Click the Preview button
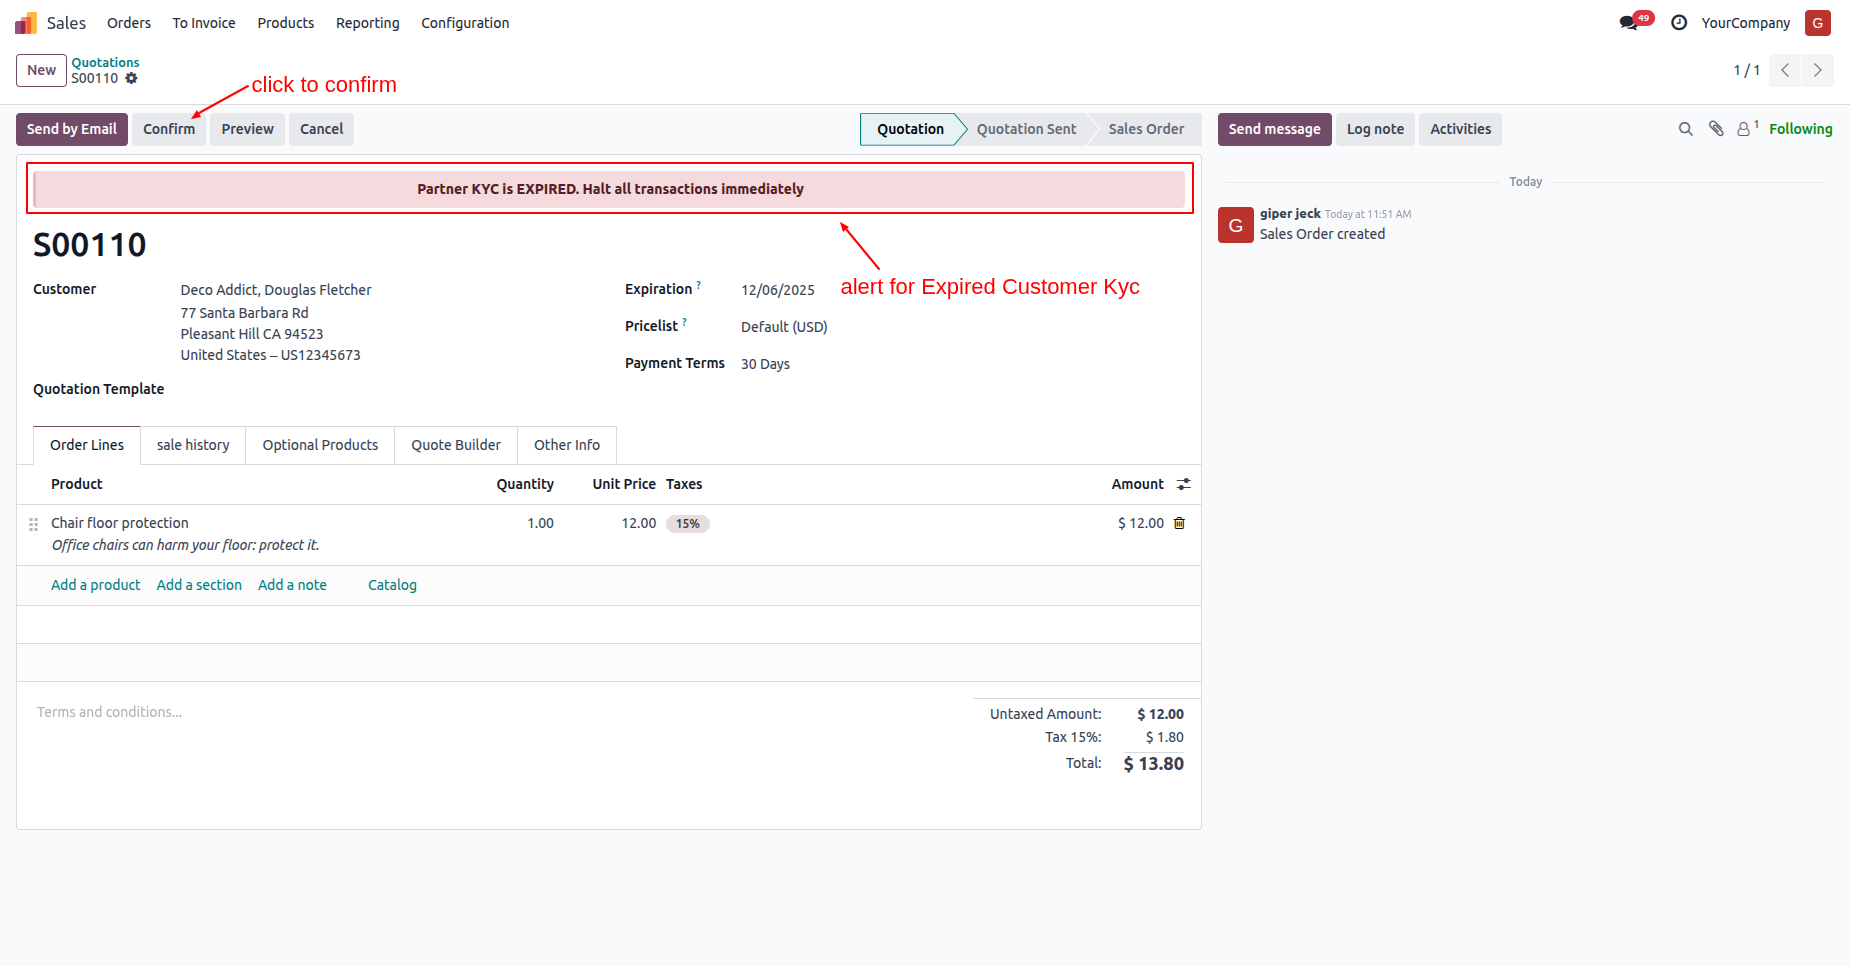The height and width of the screenshot is (966, 1850). (x=248, y=129)
